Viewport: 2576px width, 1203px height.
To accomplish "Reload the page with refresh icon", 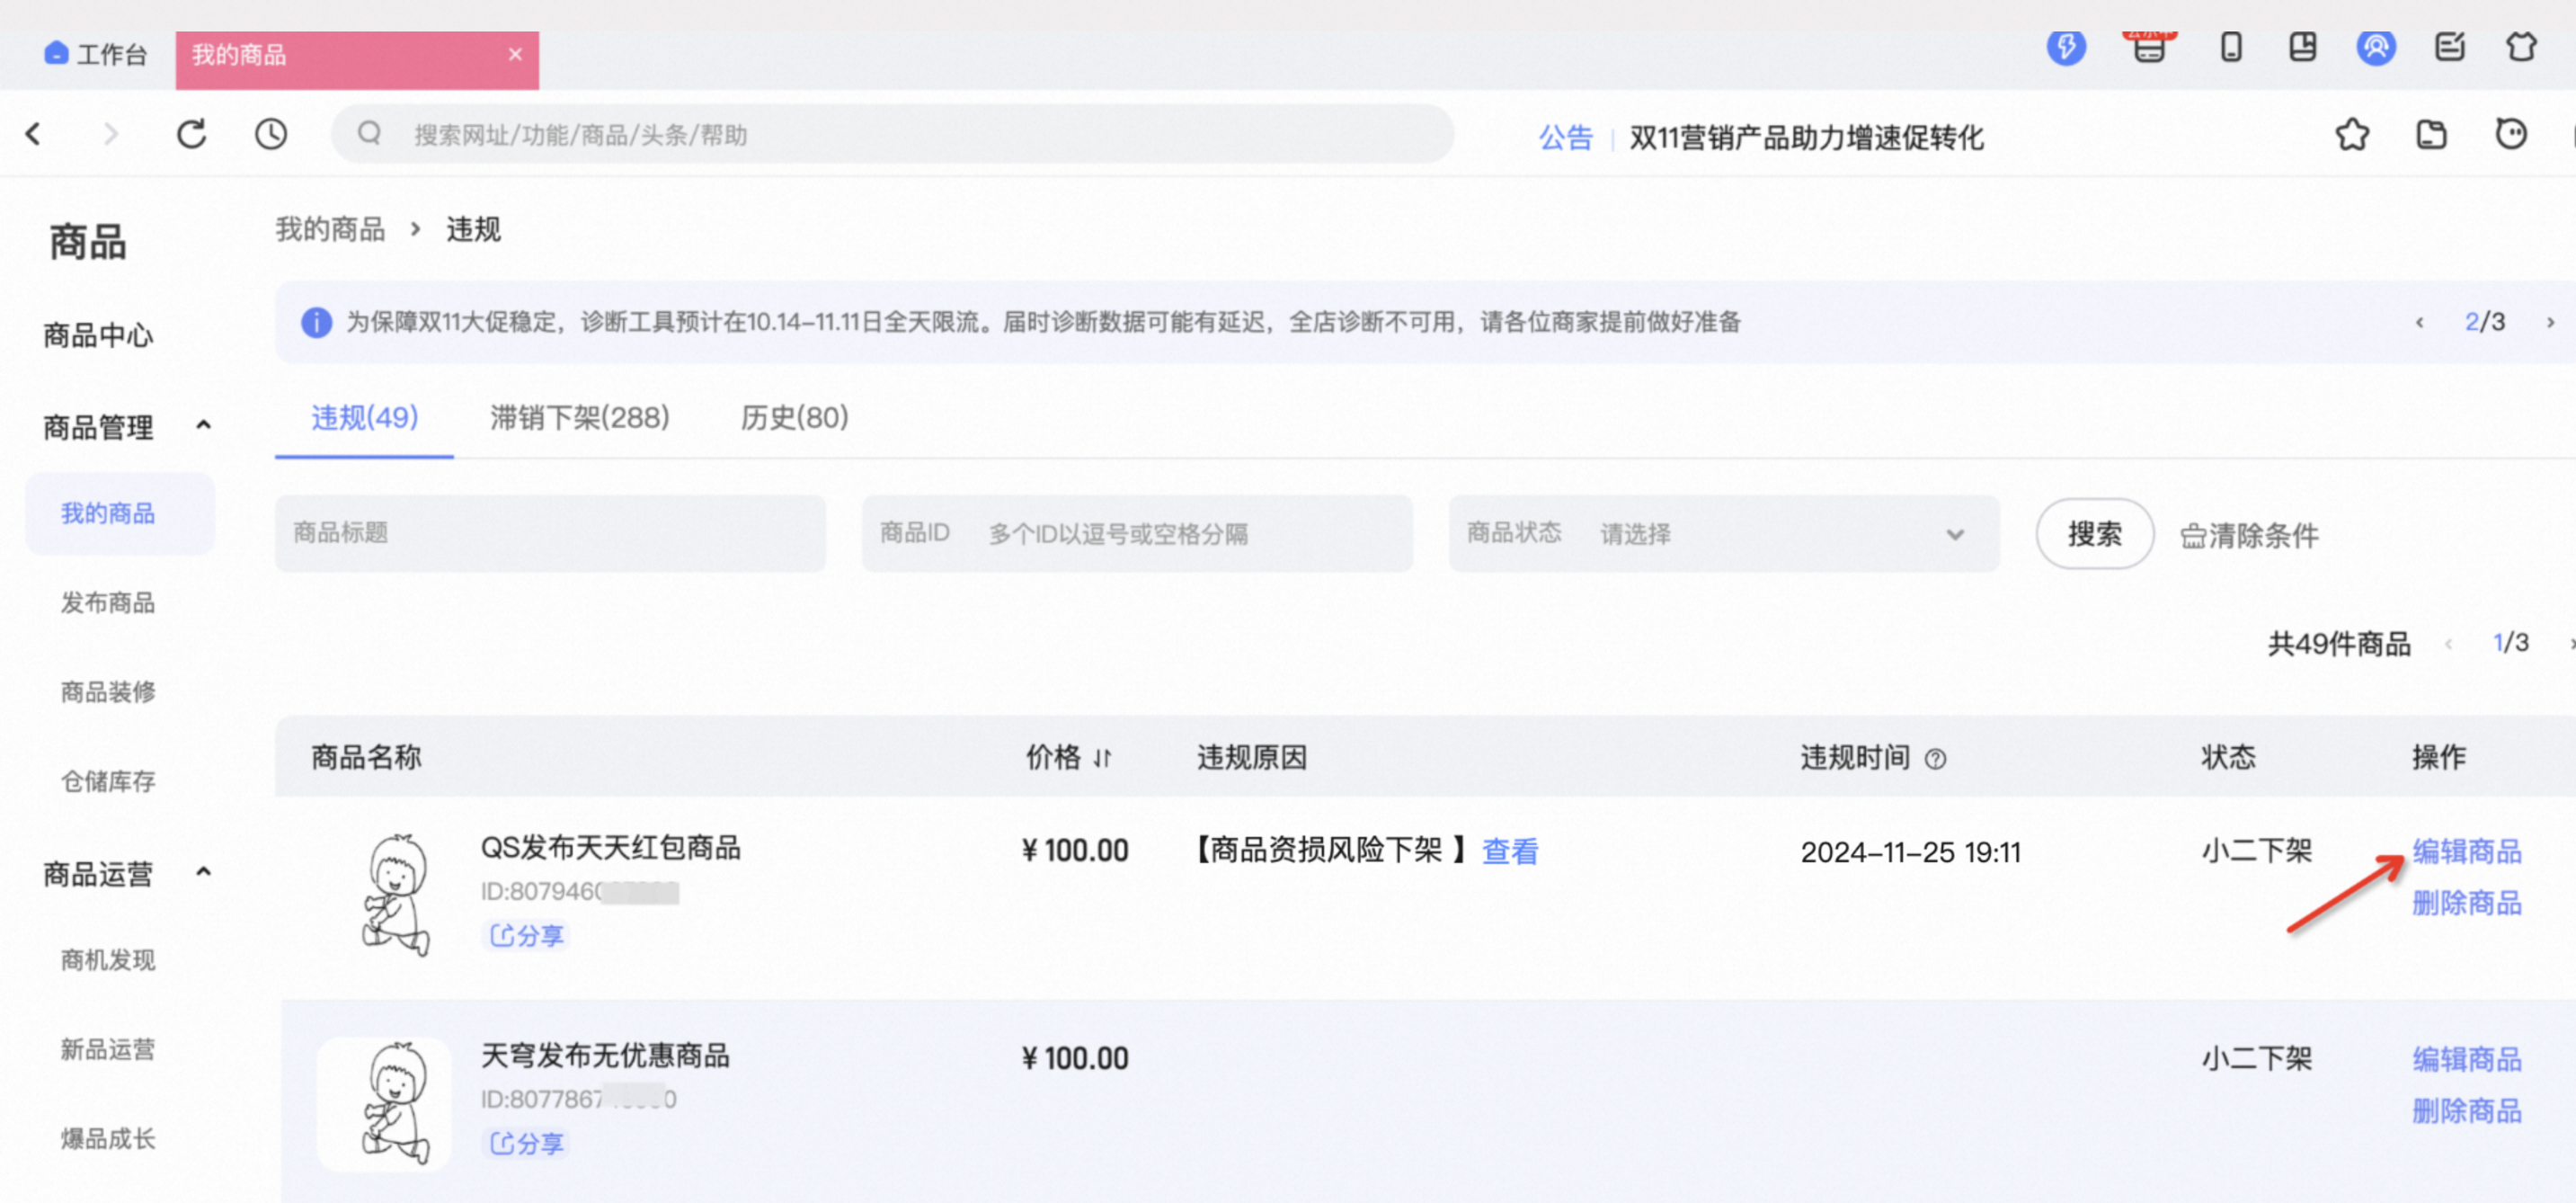I will [191, 134].
